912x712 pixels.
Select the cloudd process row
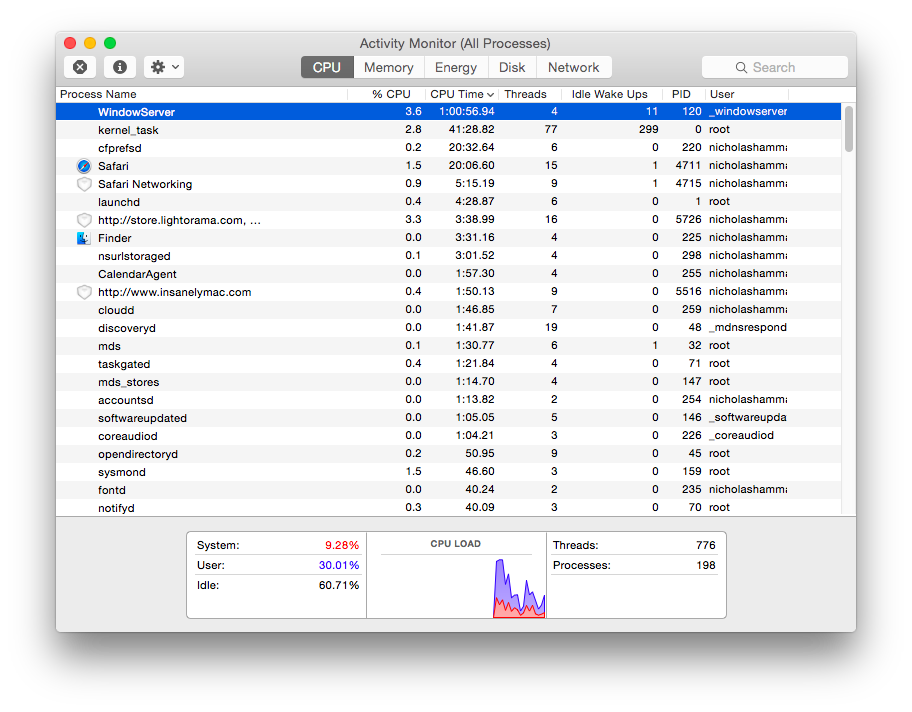(448, 310)
